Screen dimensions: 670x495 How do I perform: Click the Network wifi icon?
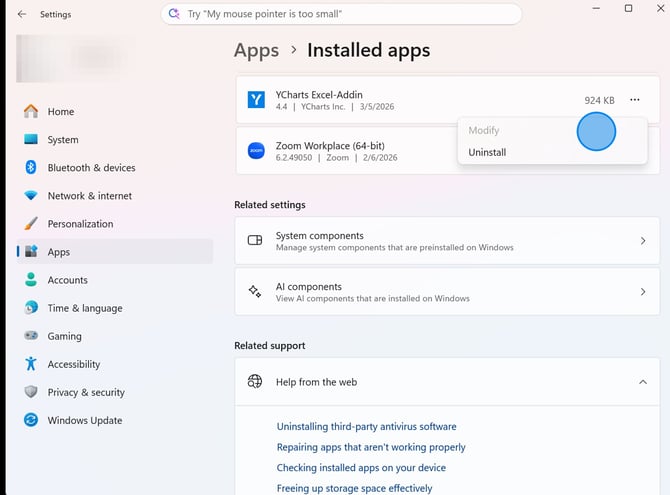[x=31, y=196]
